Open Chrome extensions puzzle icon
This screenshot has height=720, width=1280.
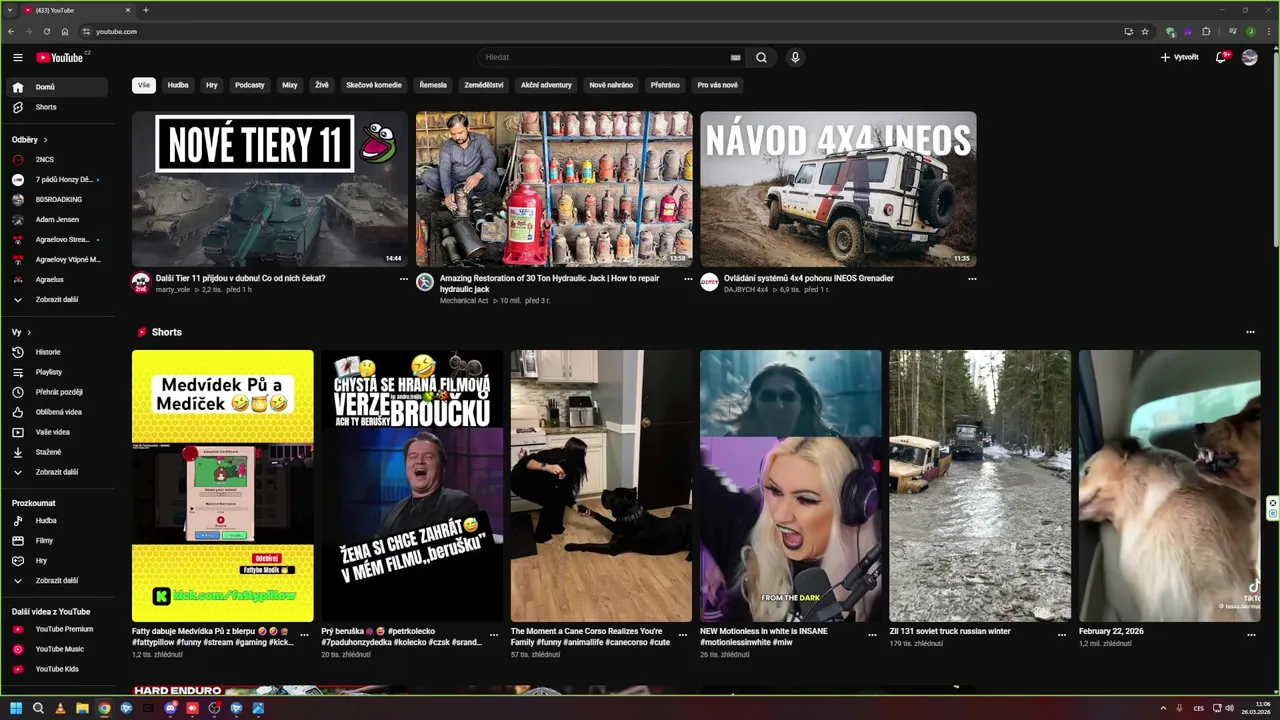coord(1206,31)
